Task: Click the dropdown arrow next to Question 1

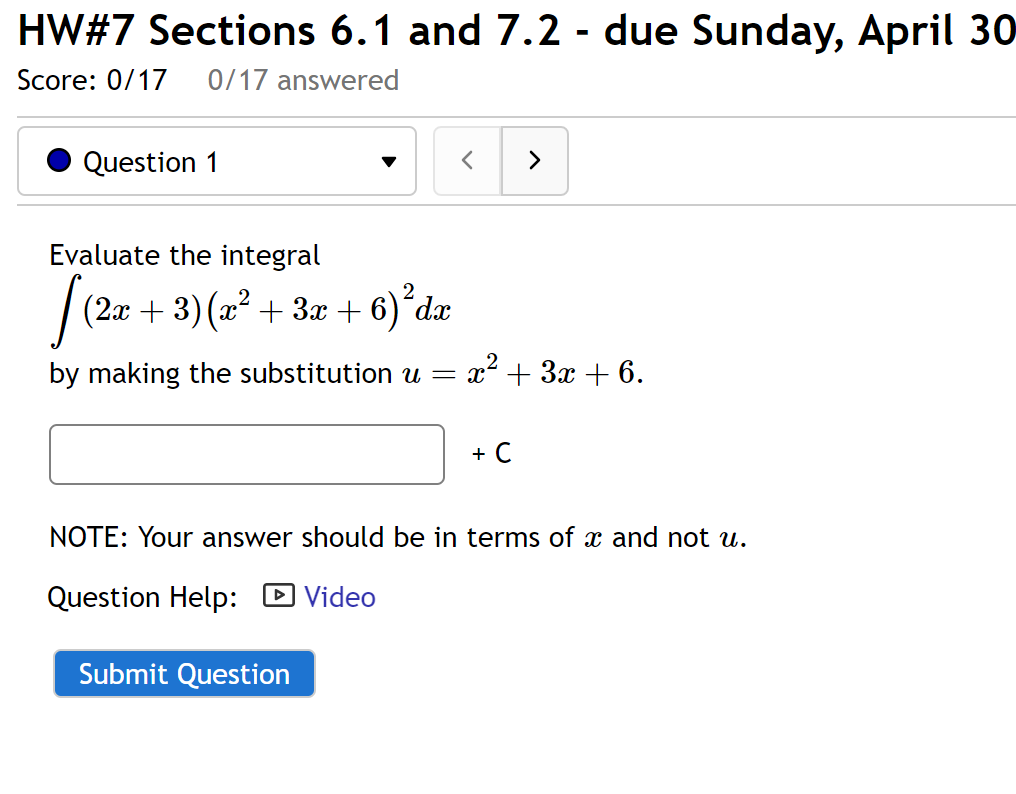Action: (x=388, y=161)
